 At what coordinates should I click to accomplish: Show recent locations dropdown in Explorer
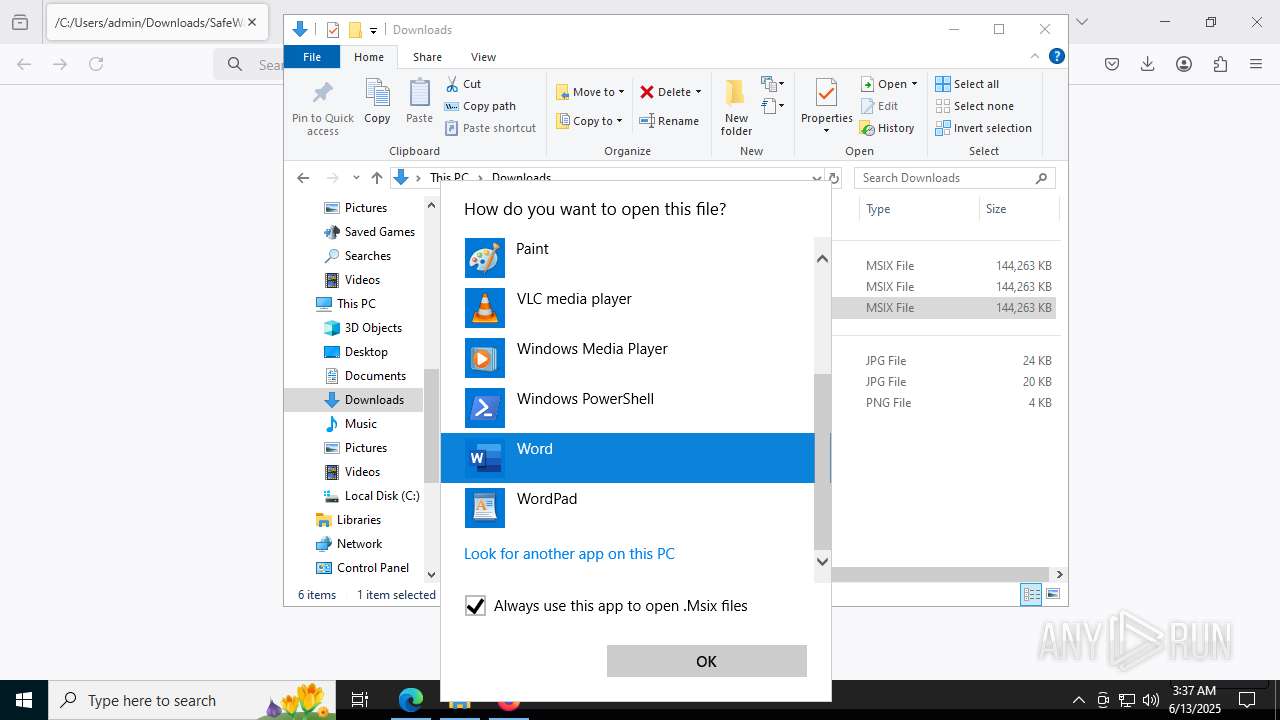356,178
